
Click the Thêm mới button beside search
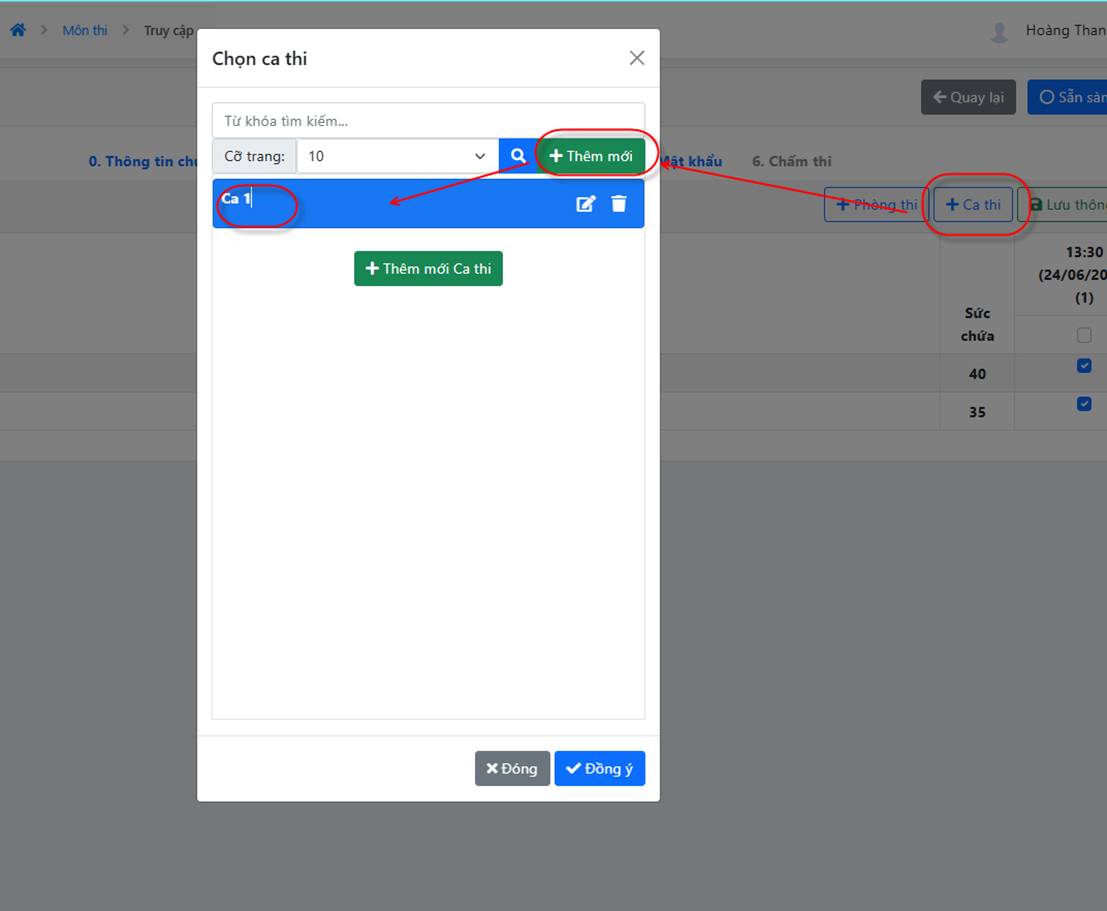coord(591,156)
